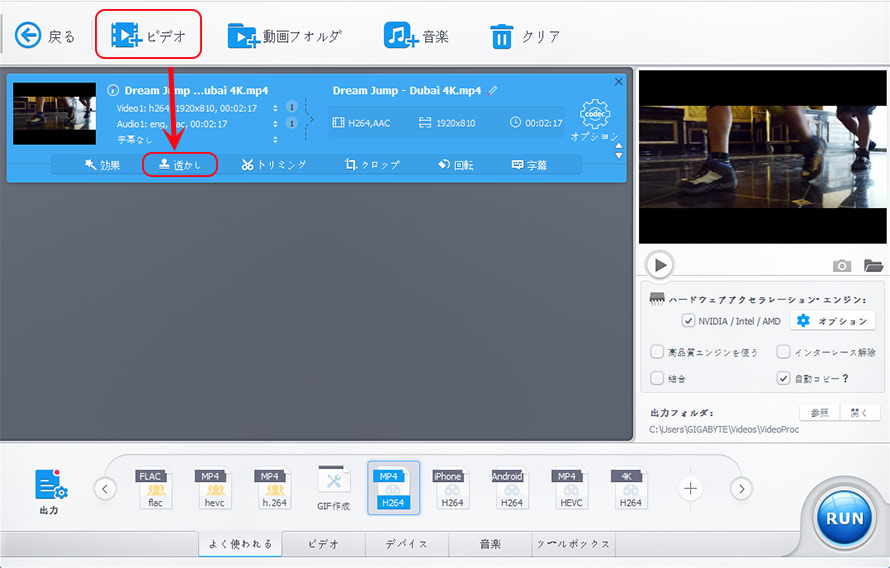The height and width of the screenshot is (568, 890).
Task: Clear the list with クリア
Action: [x=525, y=36]
